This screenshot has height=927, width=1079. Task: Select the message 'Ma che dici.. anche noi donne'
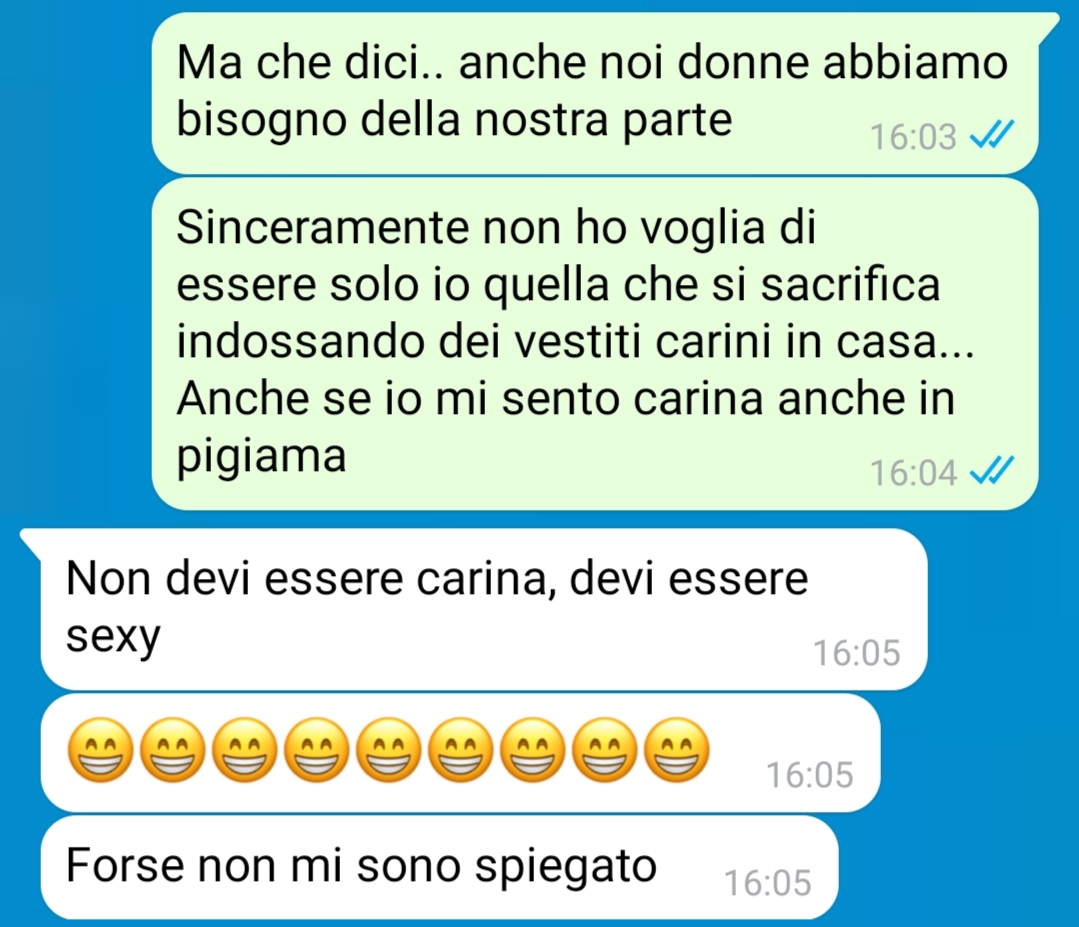(596, 93)
